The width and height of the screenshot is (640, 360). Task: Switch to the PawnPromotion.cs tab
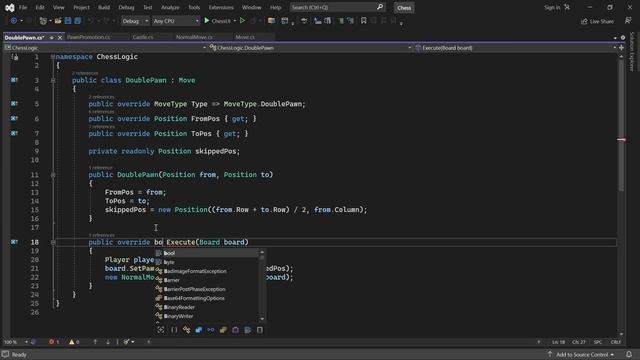tap(88, 37)
